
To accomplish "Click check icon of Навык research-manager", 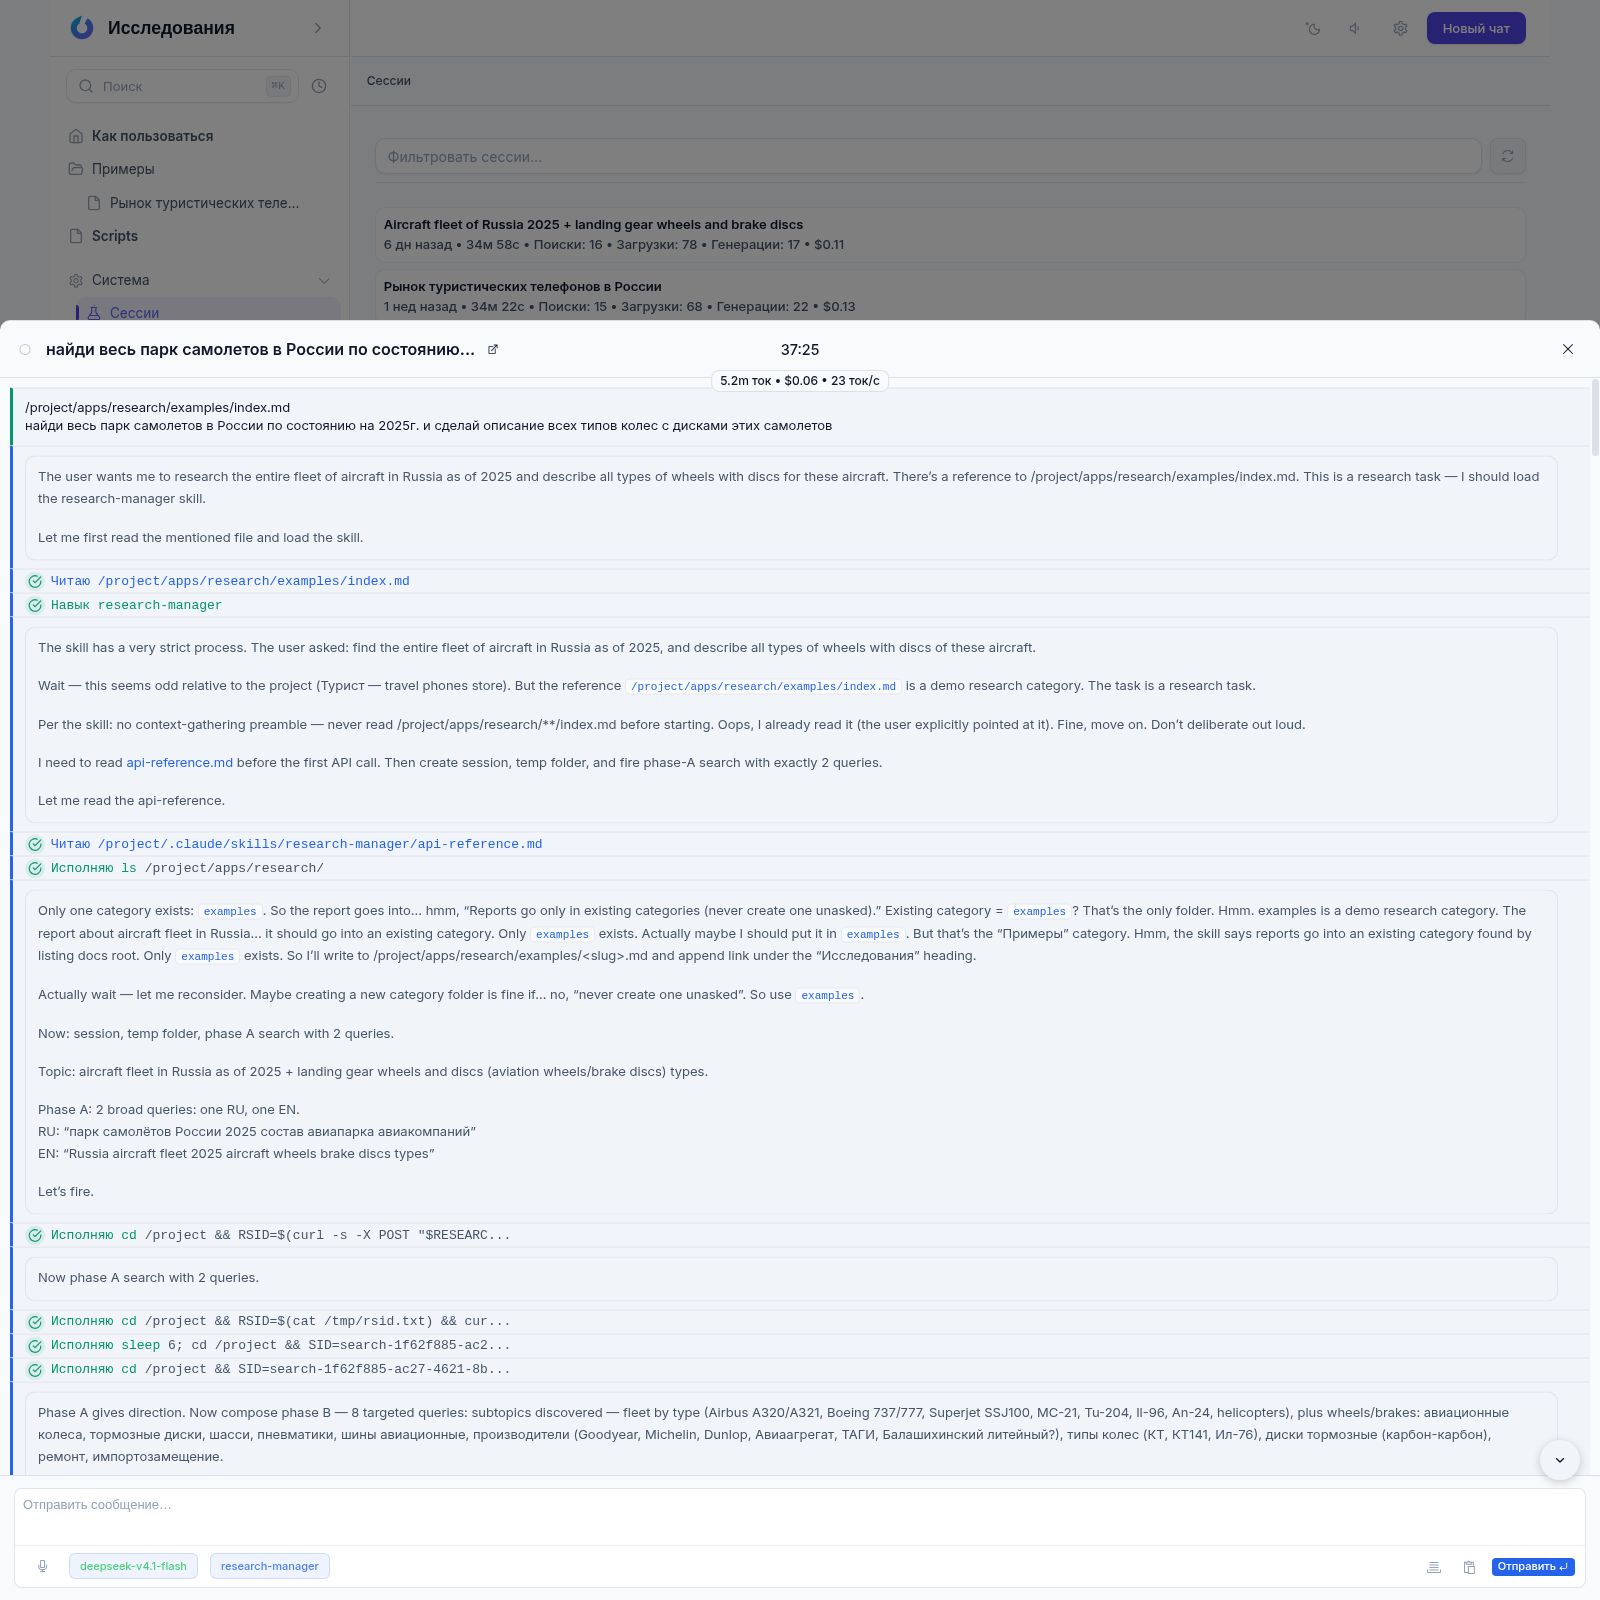I will pos(35,605).
